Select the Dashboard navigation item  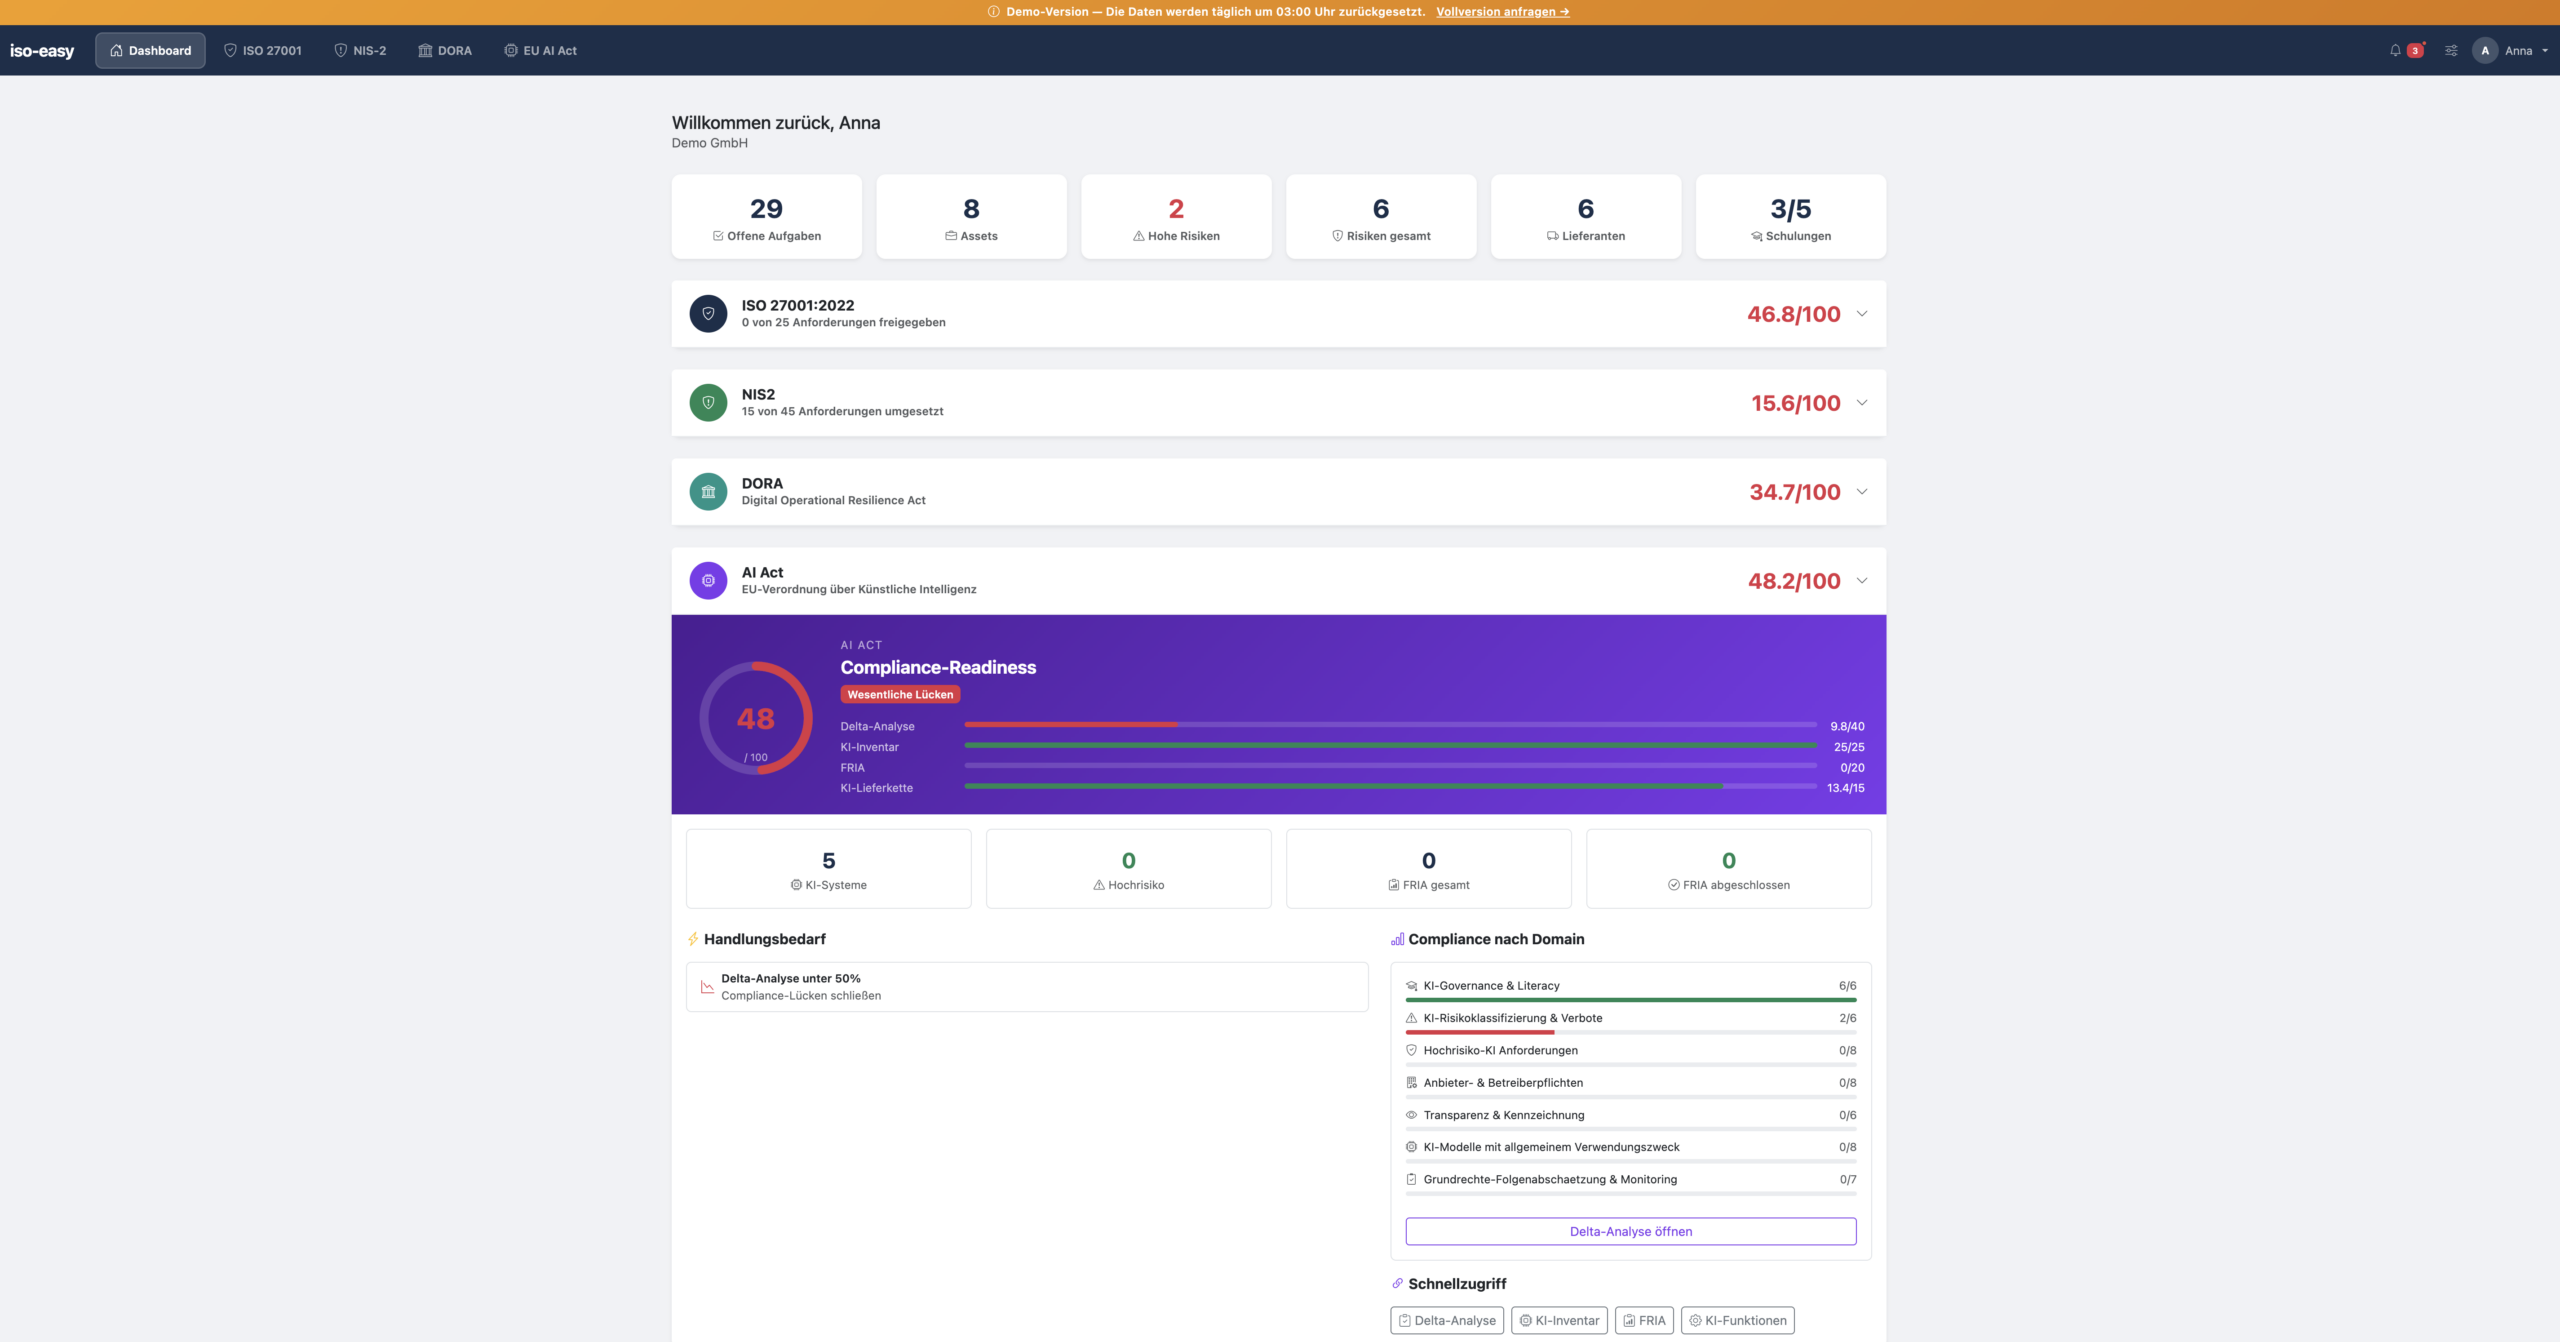150,50
